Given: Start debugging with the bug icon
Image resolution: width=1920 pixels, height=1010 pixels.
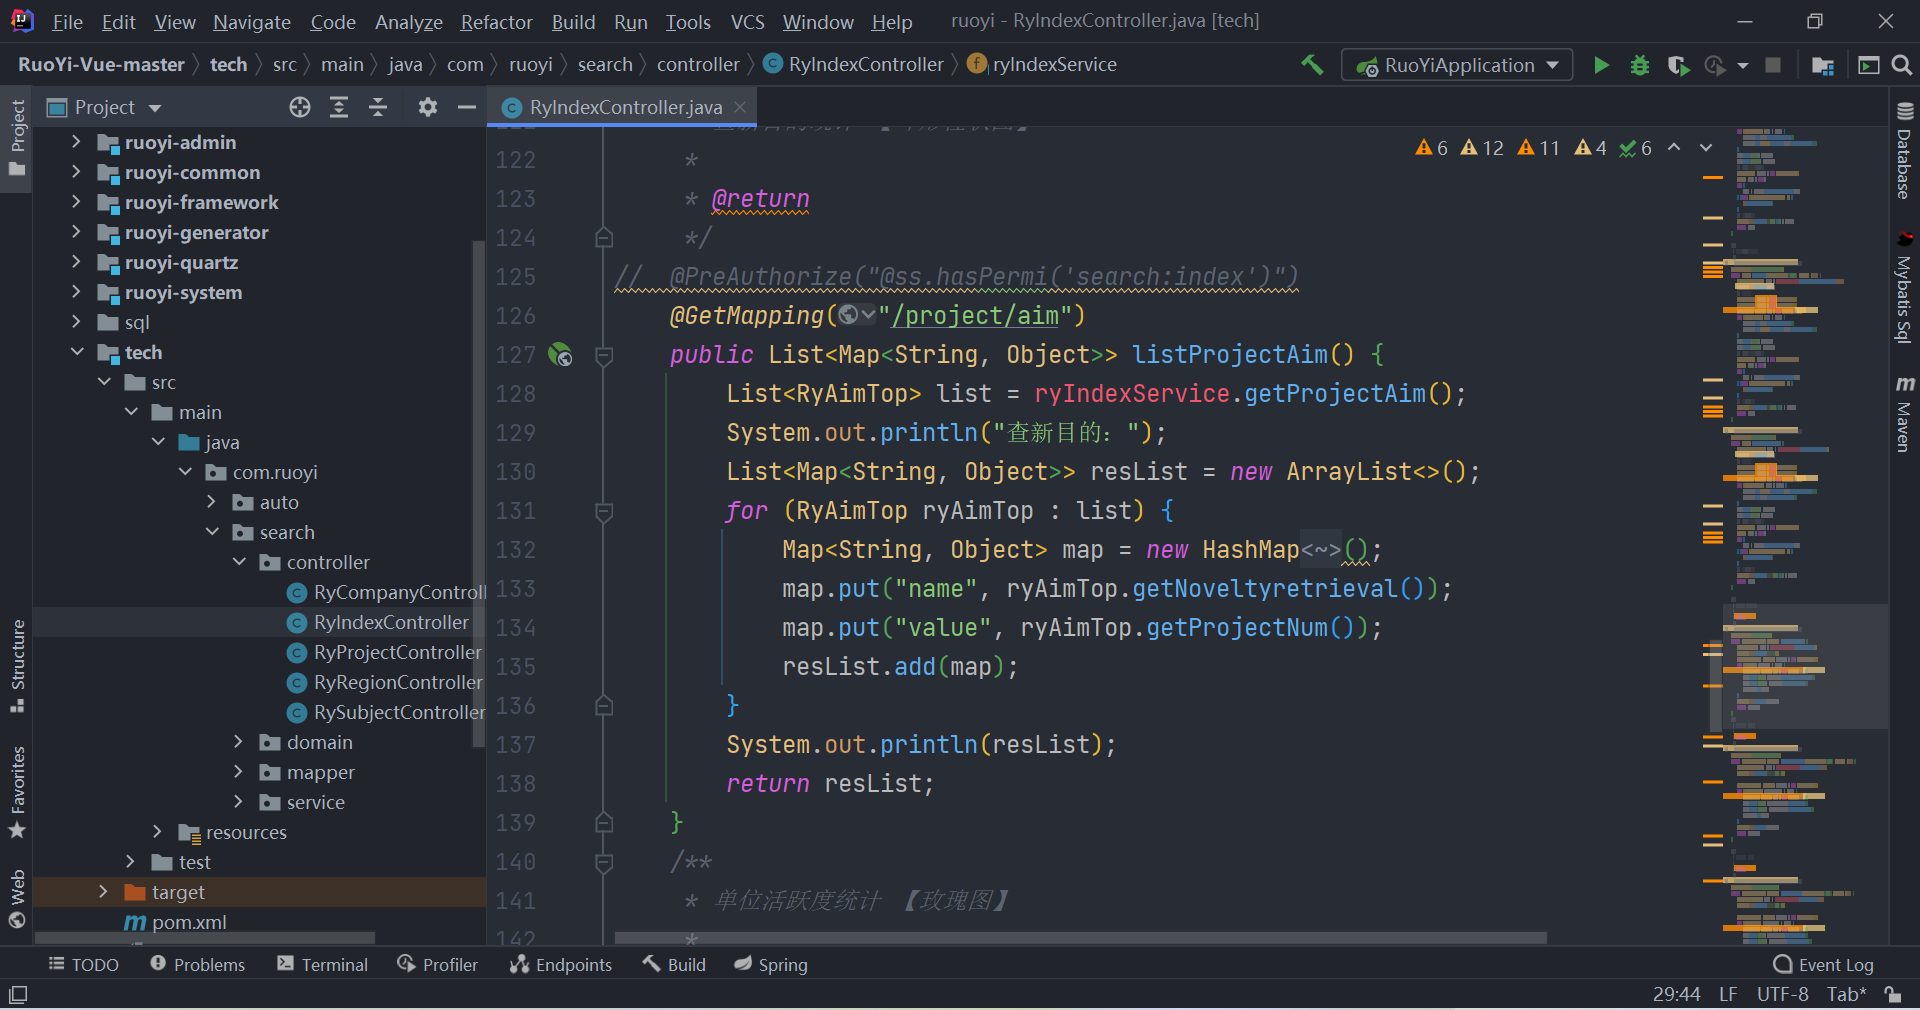Looking at the screenshot, I should click(1640, 65).
